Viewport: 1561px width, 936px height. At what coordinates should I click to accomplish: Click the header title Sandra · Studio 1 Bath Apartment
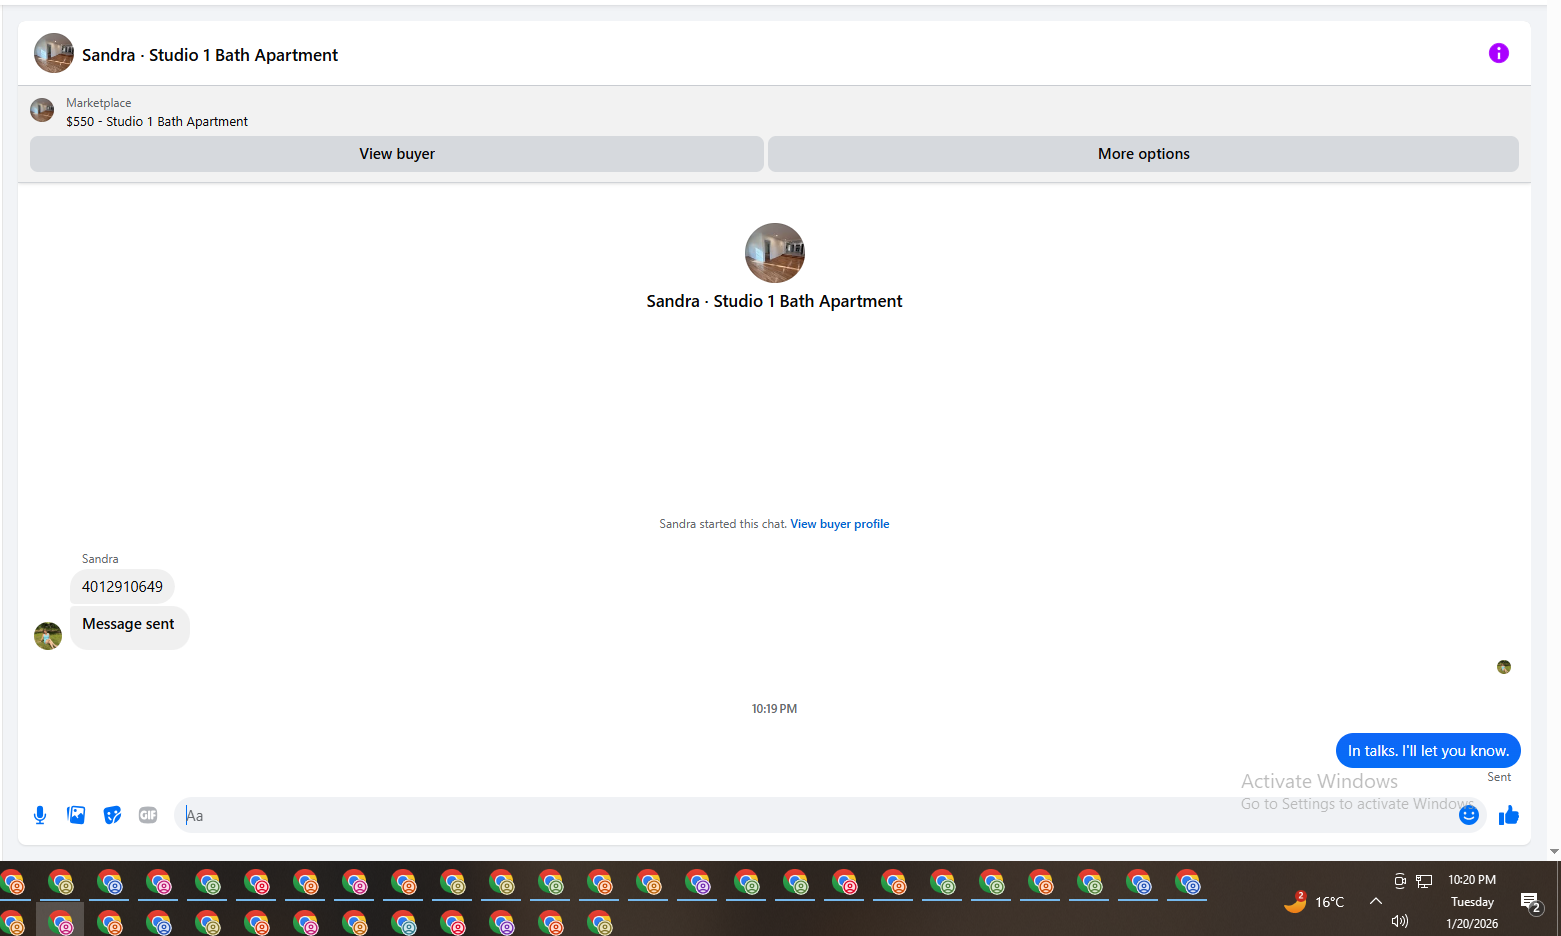tap(210, 55)
